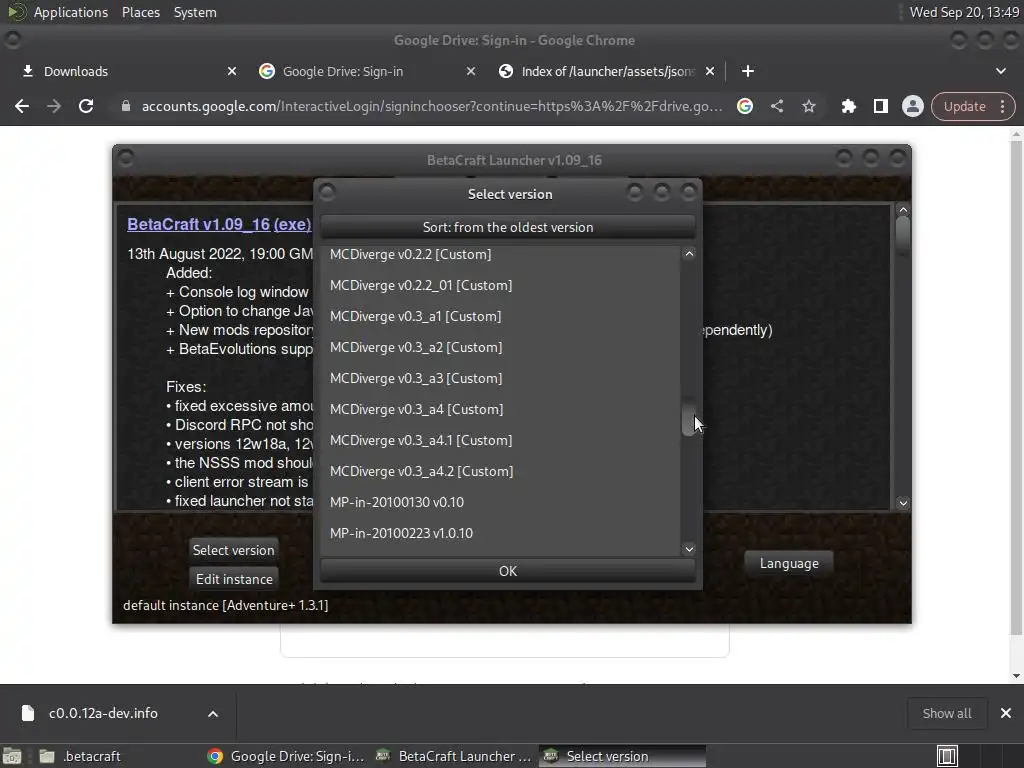The height and width of the screenshot is (768, 1024).
Task: Open the clock Wed Sep 20, 13:49
Action: coord(964,12)
